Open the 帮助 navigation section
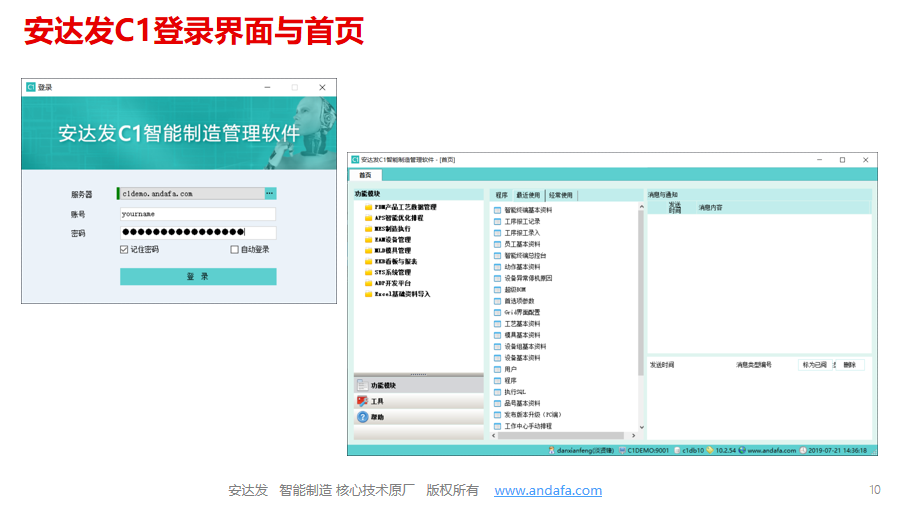The height and width of the screenshot is (509, 907). coord(419,417)
